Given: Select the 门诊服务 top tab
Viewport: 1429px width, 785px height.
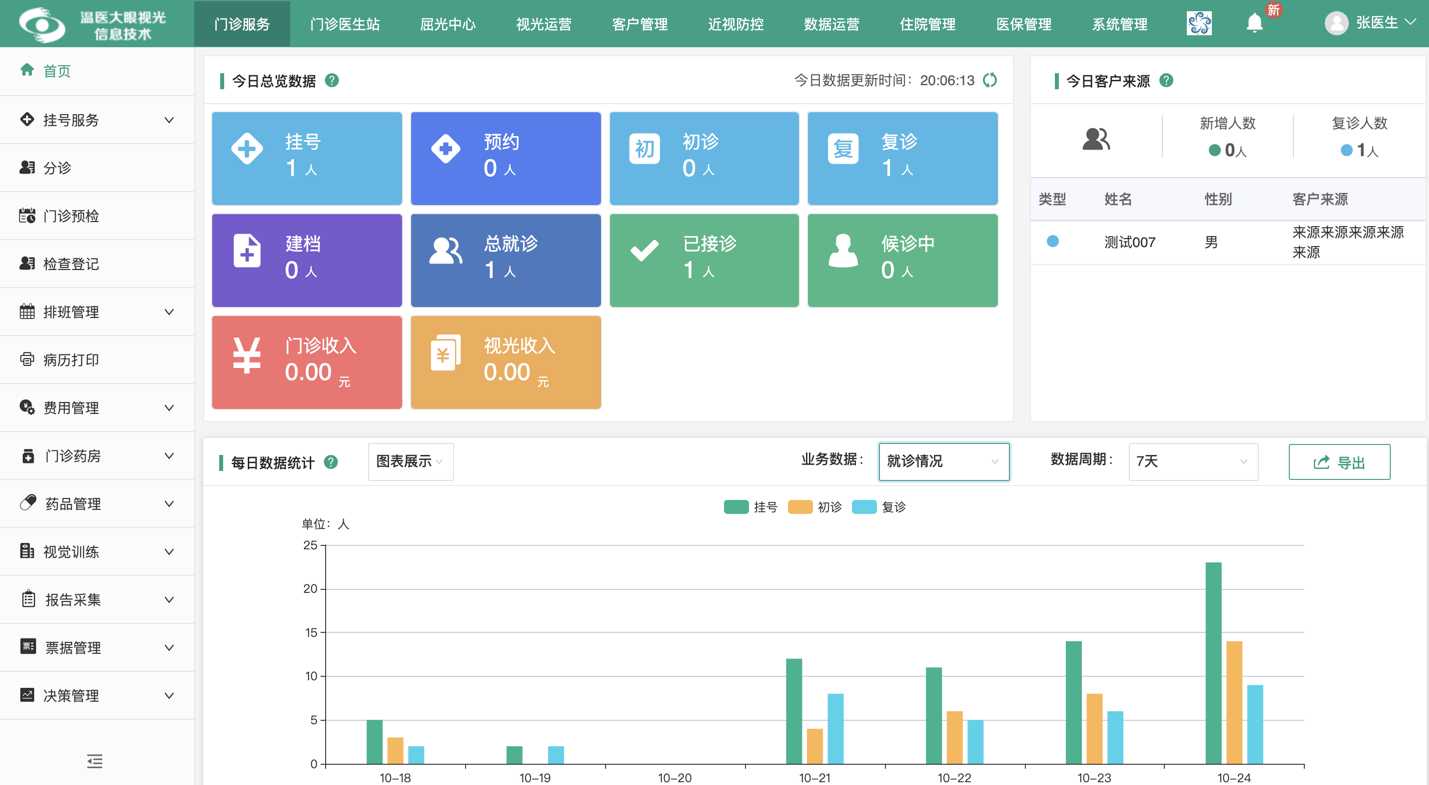Looking at the screenshot, I should click(242, 24).
